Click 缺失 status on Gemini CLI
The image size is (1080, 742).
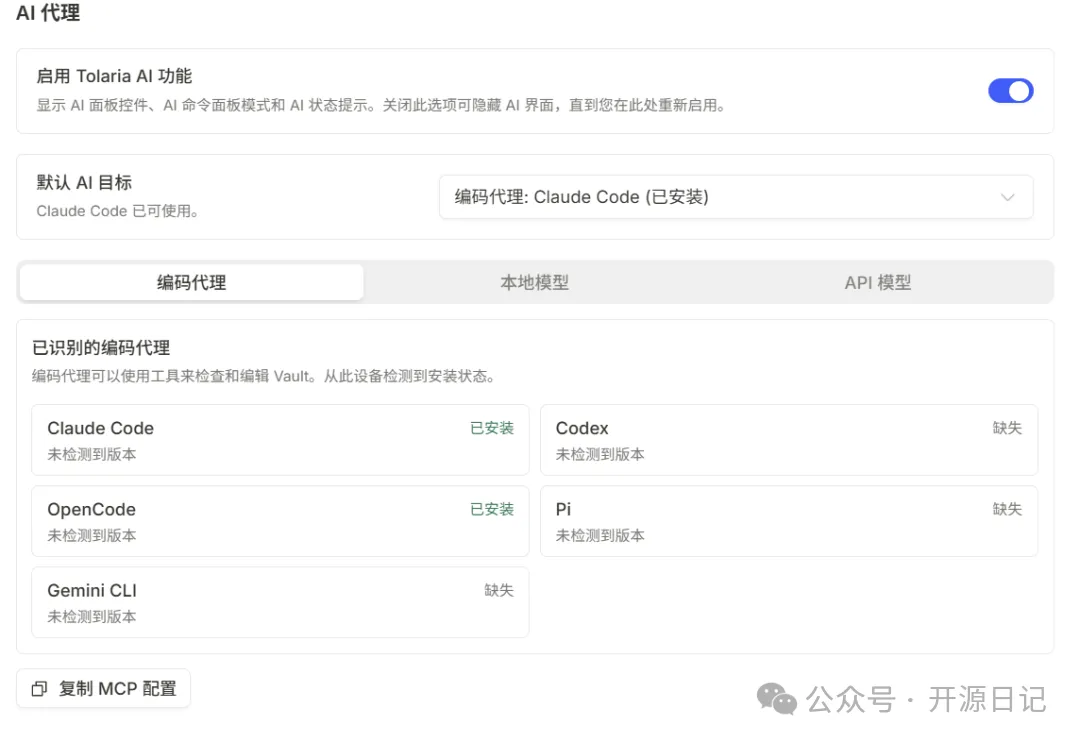[499, 590]
